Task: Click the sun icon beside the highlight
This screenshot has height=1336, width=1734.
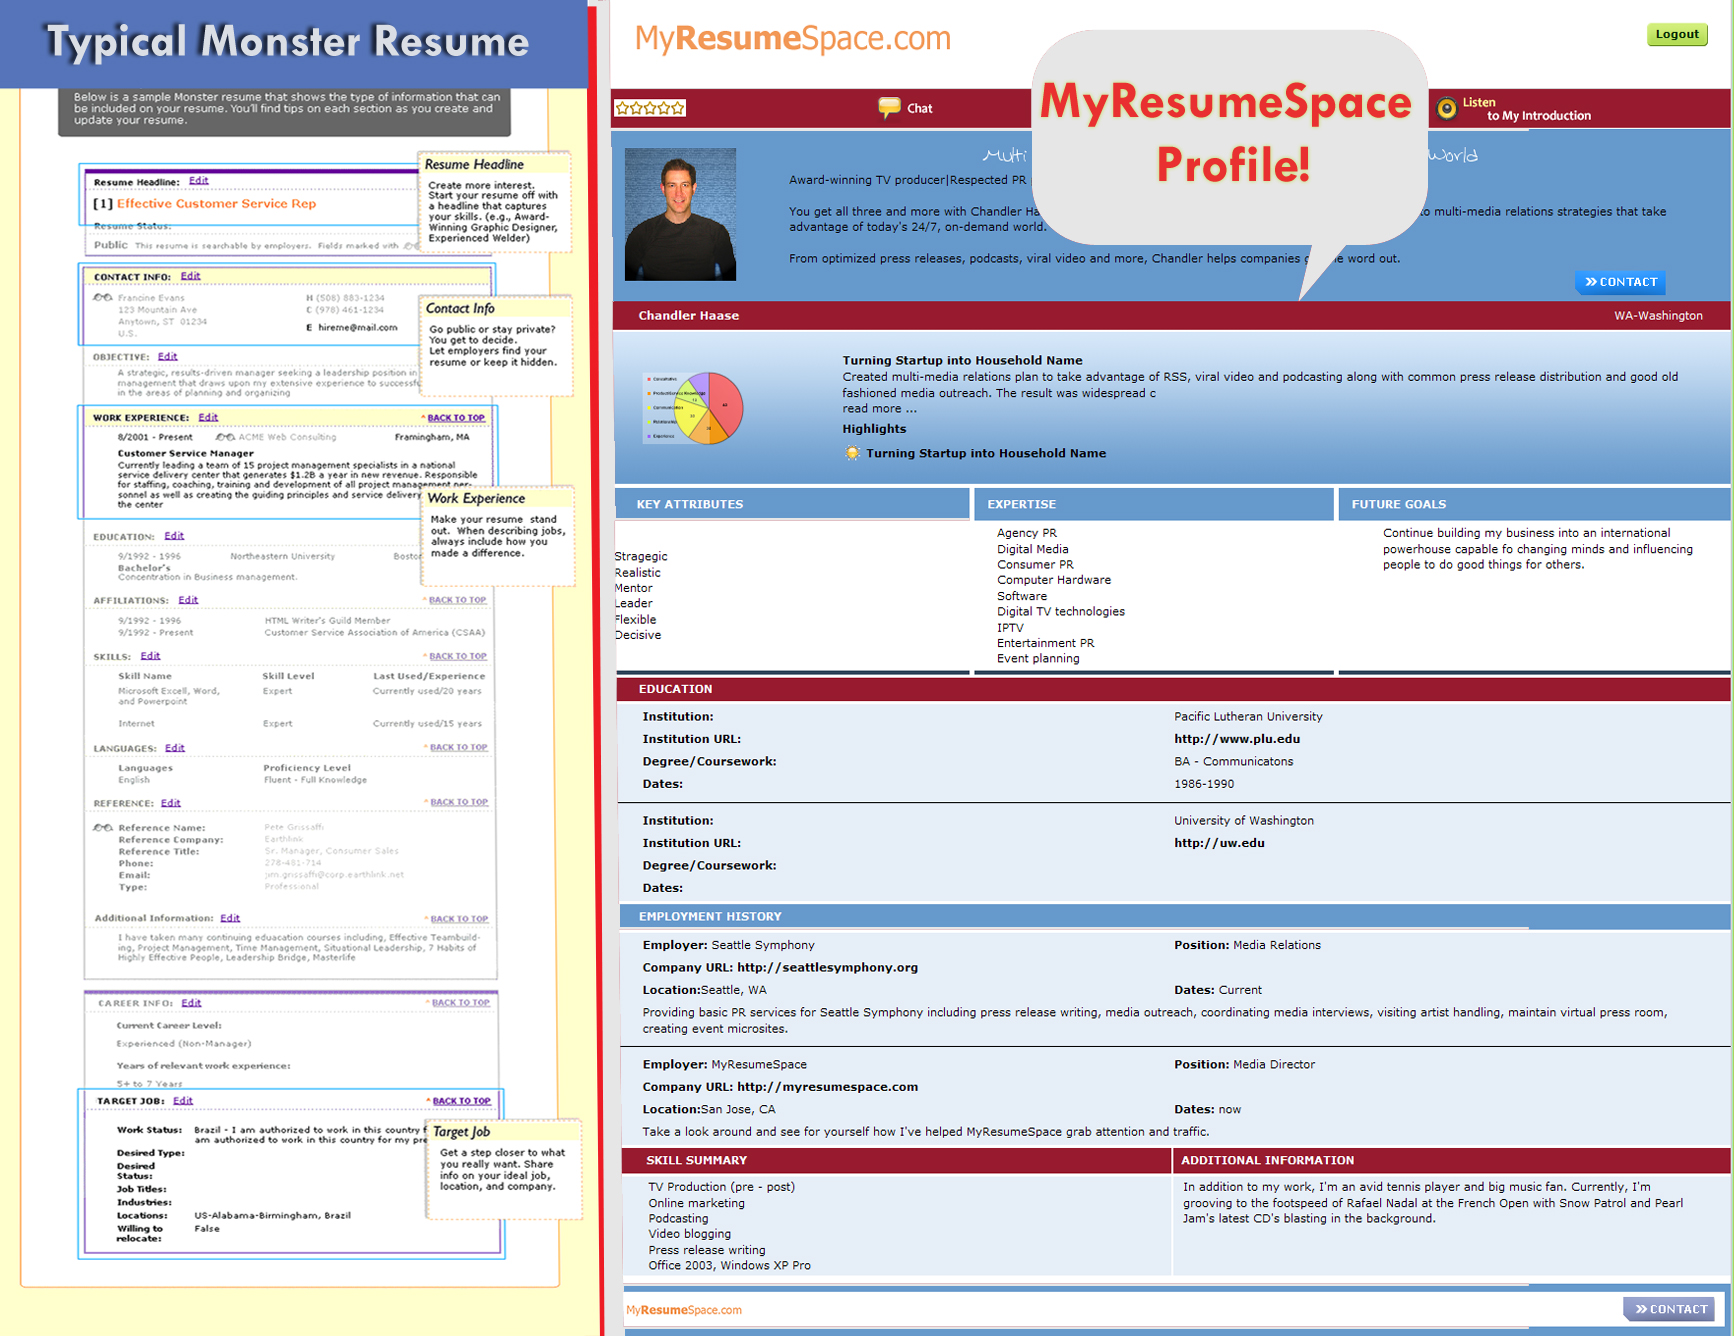Action: (852, 453)
